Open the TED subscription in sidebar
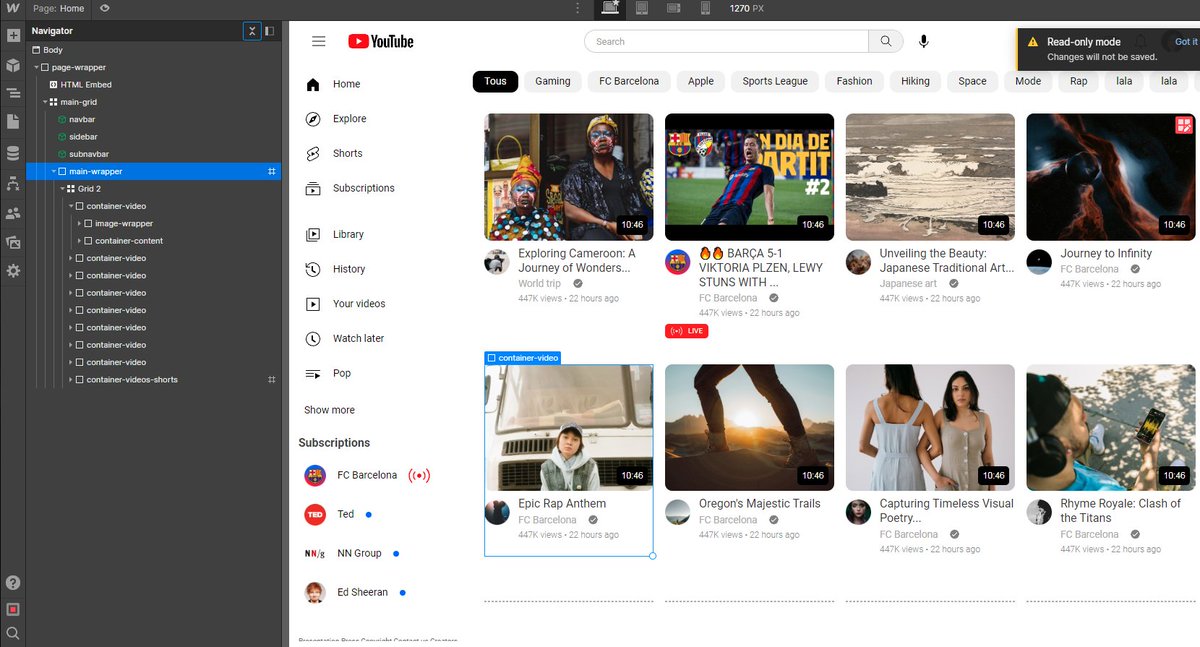This screenshot has width=1200, height=647. pos(330,514)
